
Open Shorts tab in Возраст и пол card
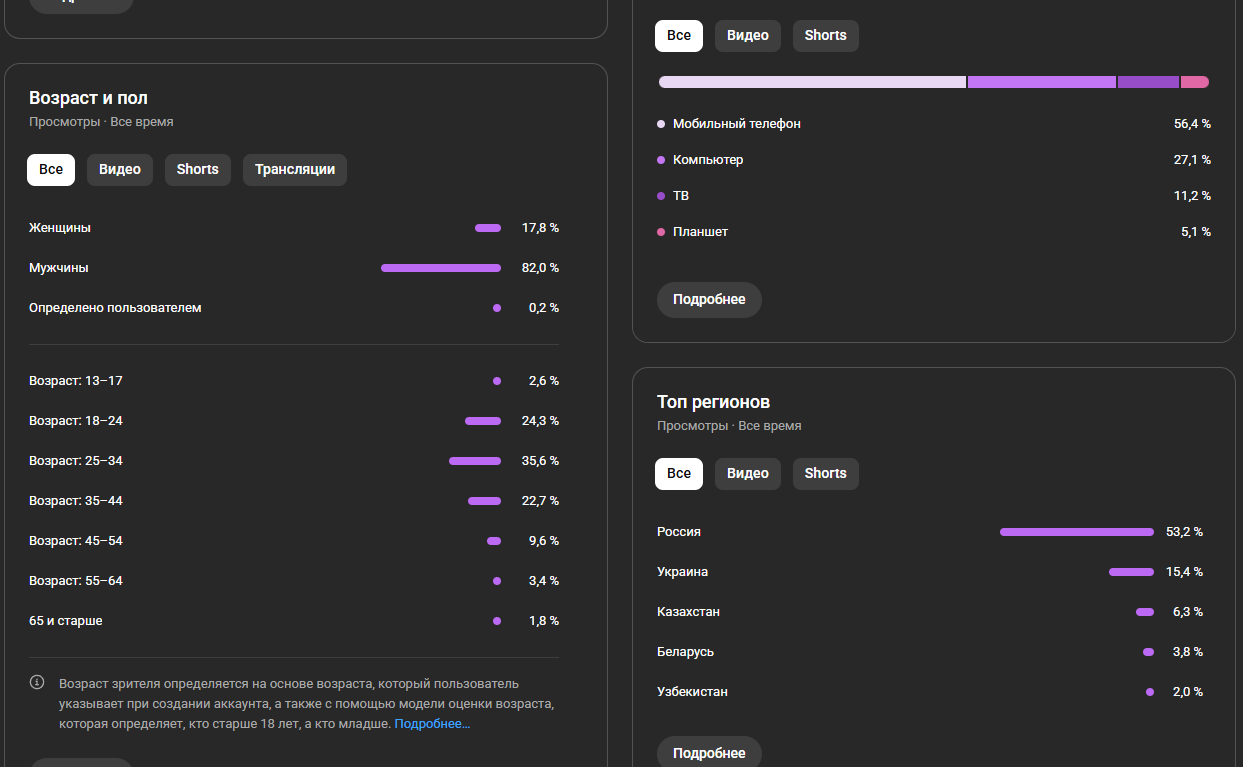point(197,169)
